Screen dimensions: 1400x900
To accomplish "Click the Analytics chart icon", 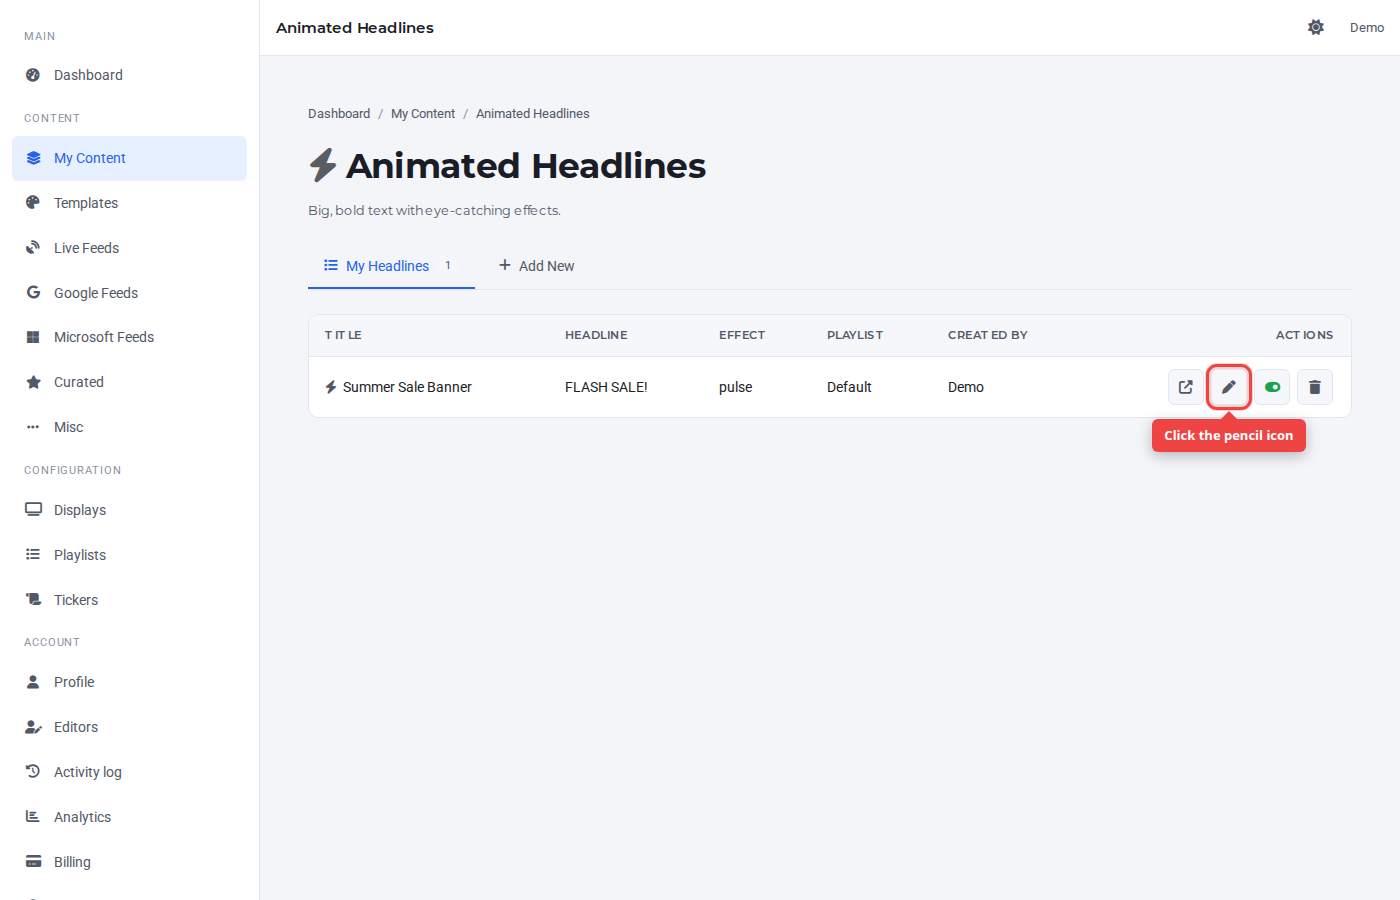I will click(x=33, y=816).
